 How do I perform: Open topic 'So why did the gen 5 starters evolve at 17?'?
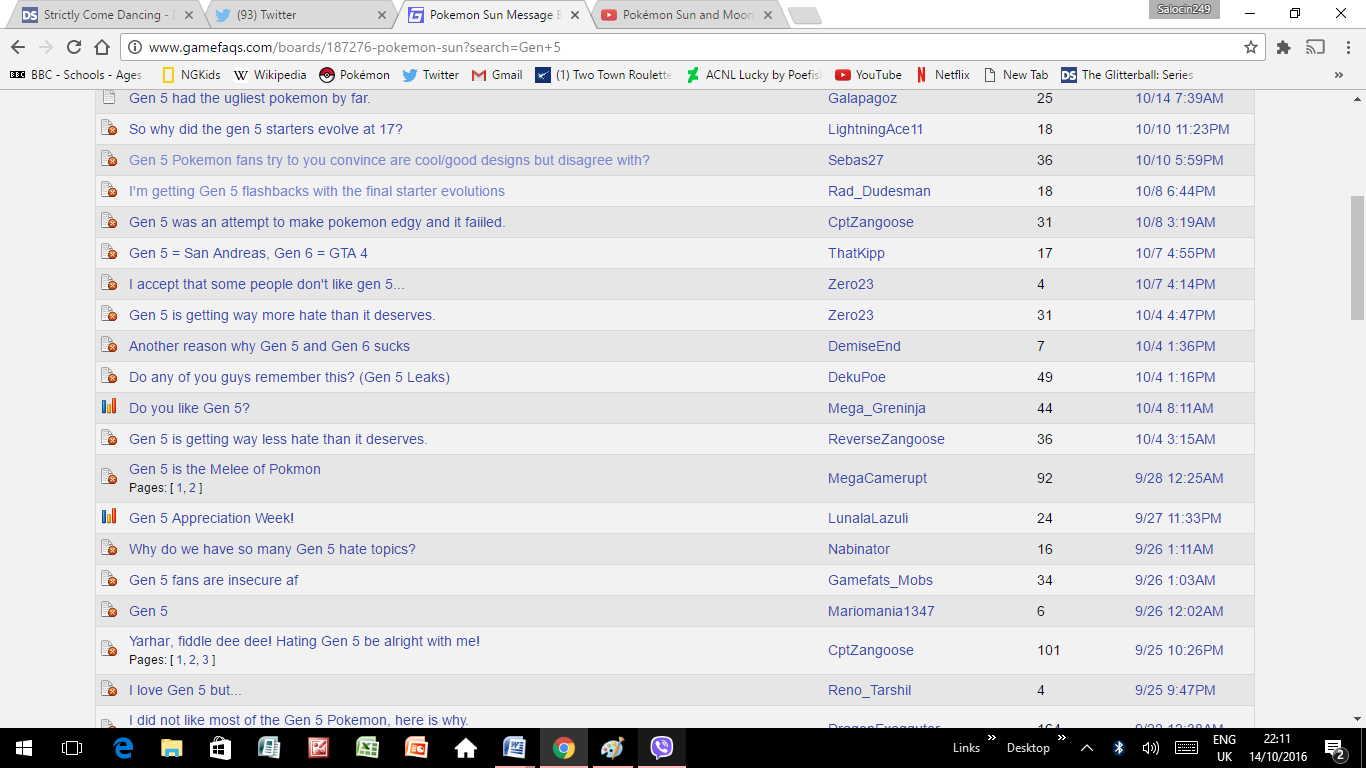click(x=266, y=129)
